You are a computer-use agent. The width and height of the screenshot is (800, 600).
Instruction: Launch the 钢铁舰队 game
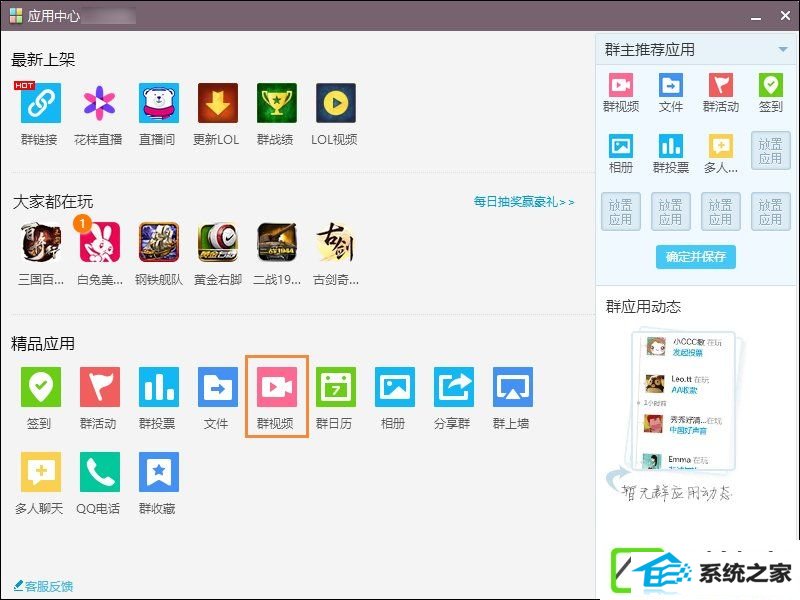pyautogui.click(x=159, y=242)
